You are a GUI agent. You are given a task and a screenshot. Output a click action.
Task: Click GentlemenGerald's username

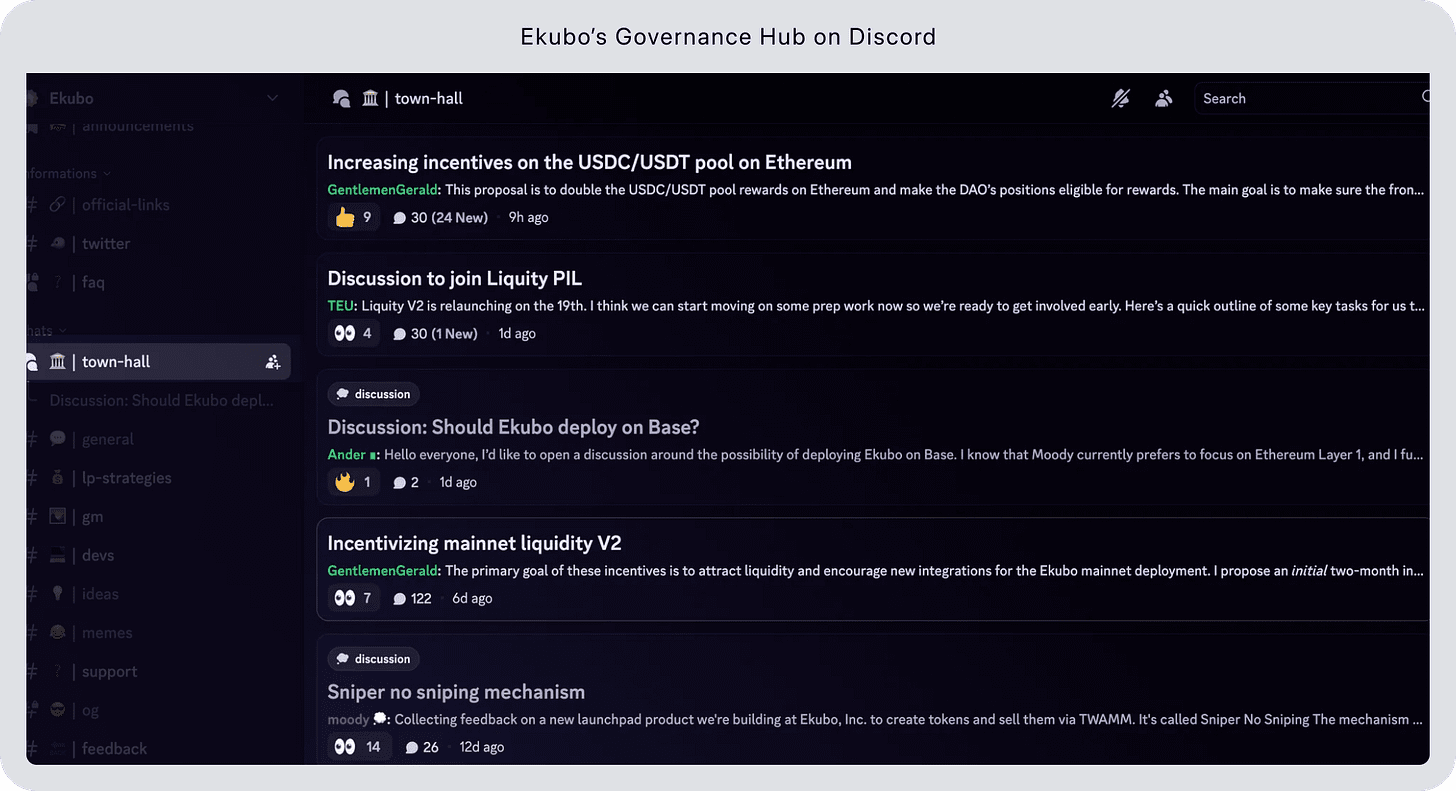(x=382, y=188)
